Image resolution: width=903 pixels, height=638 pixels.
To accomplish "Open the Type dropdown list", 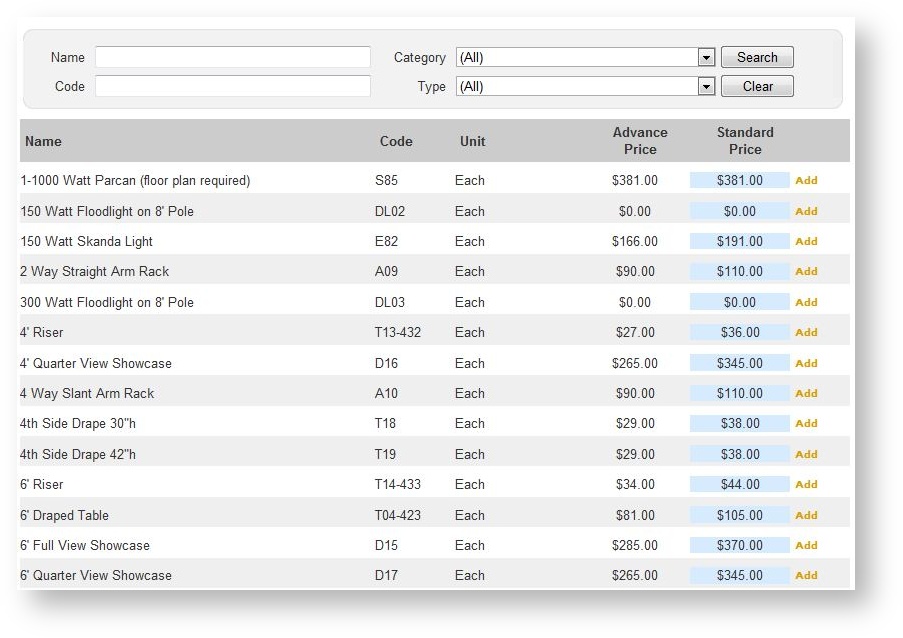I will click(x=706, y=87).
